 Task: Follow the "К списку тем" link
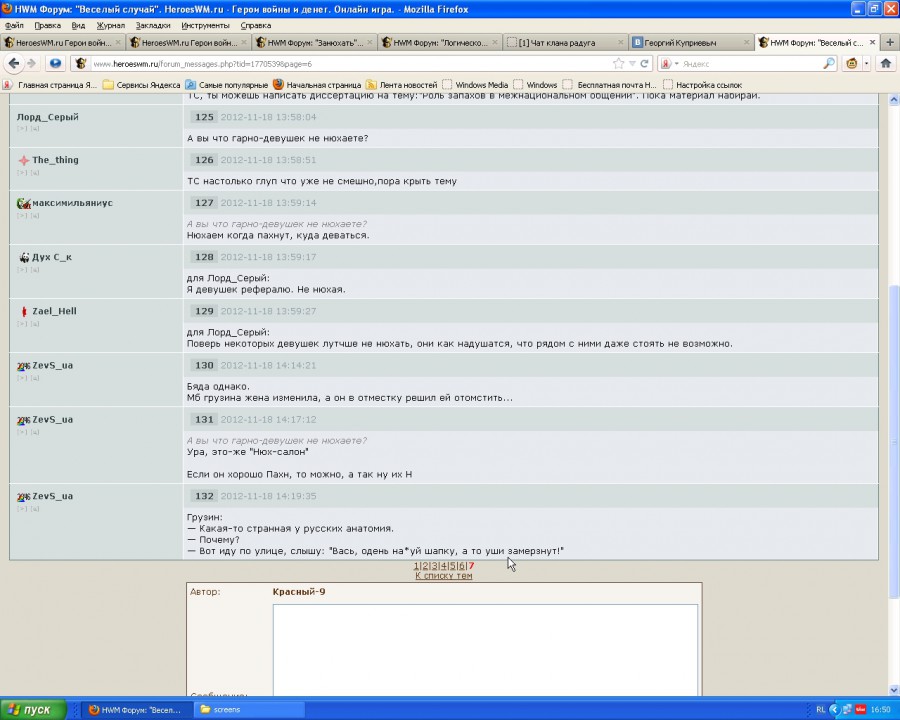tap(444, 575)
